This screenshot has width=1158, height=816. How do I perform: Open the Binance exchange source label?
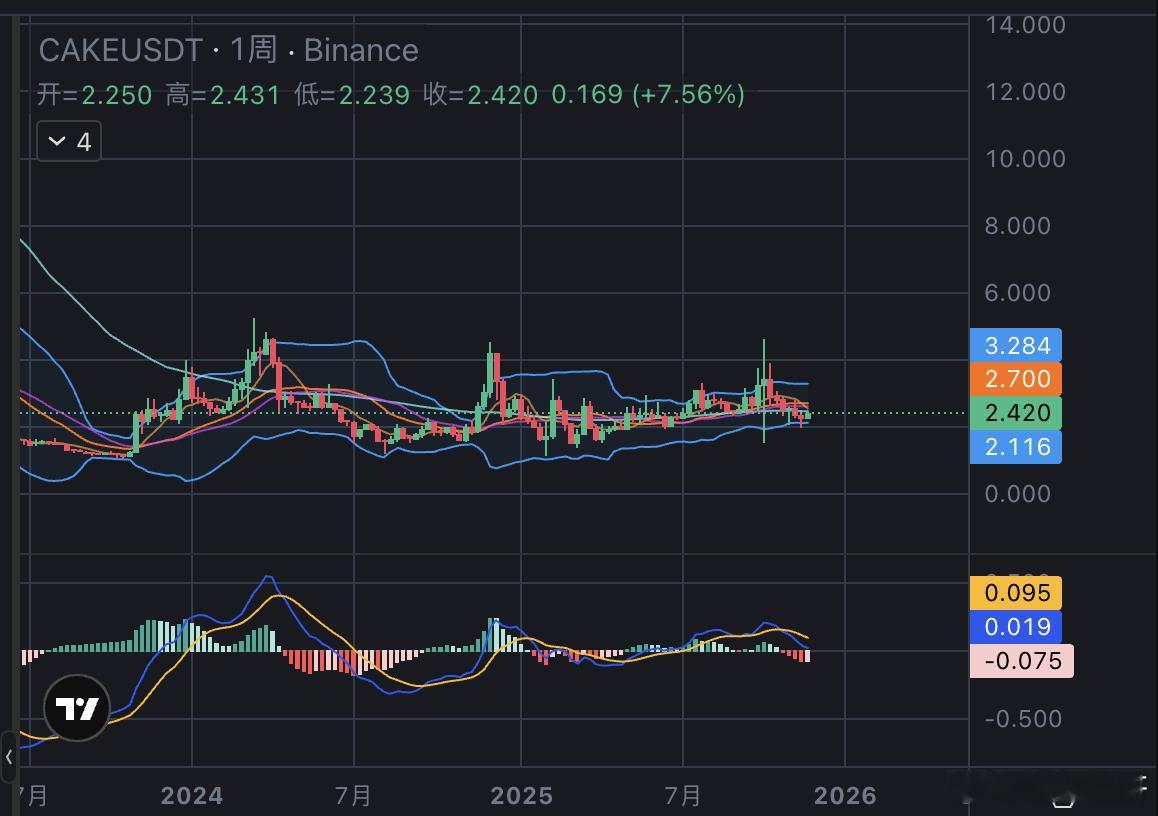(363, 50)
